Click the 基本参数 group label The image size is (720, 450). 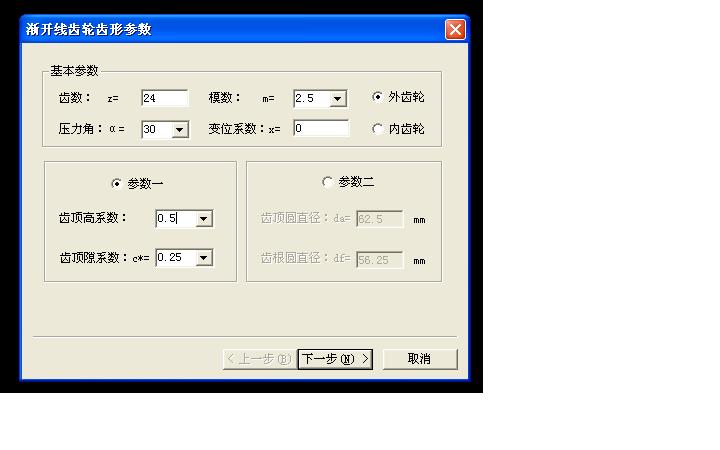74,71
